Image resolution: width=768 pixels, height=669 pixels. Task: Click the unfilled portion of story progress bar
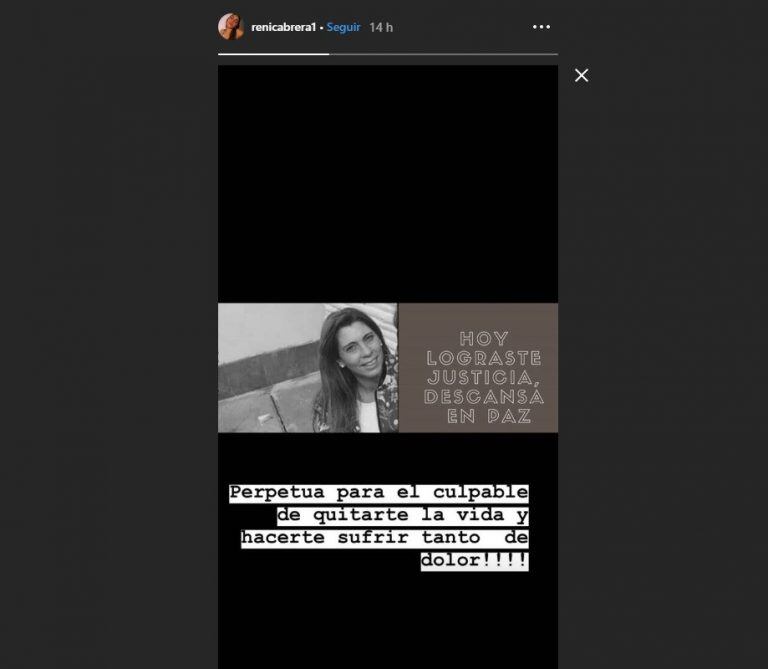click(x=443, y=54)
